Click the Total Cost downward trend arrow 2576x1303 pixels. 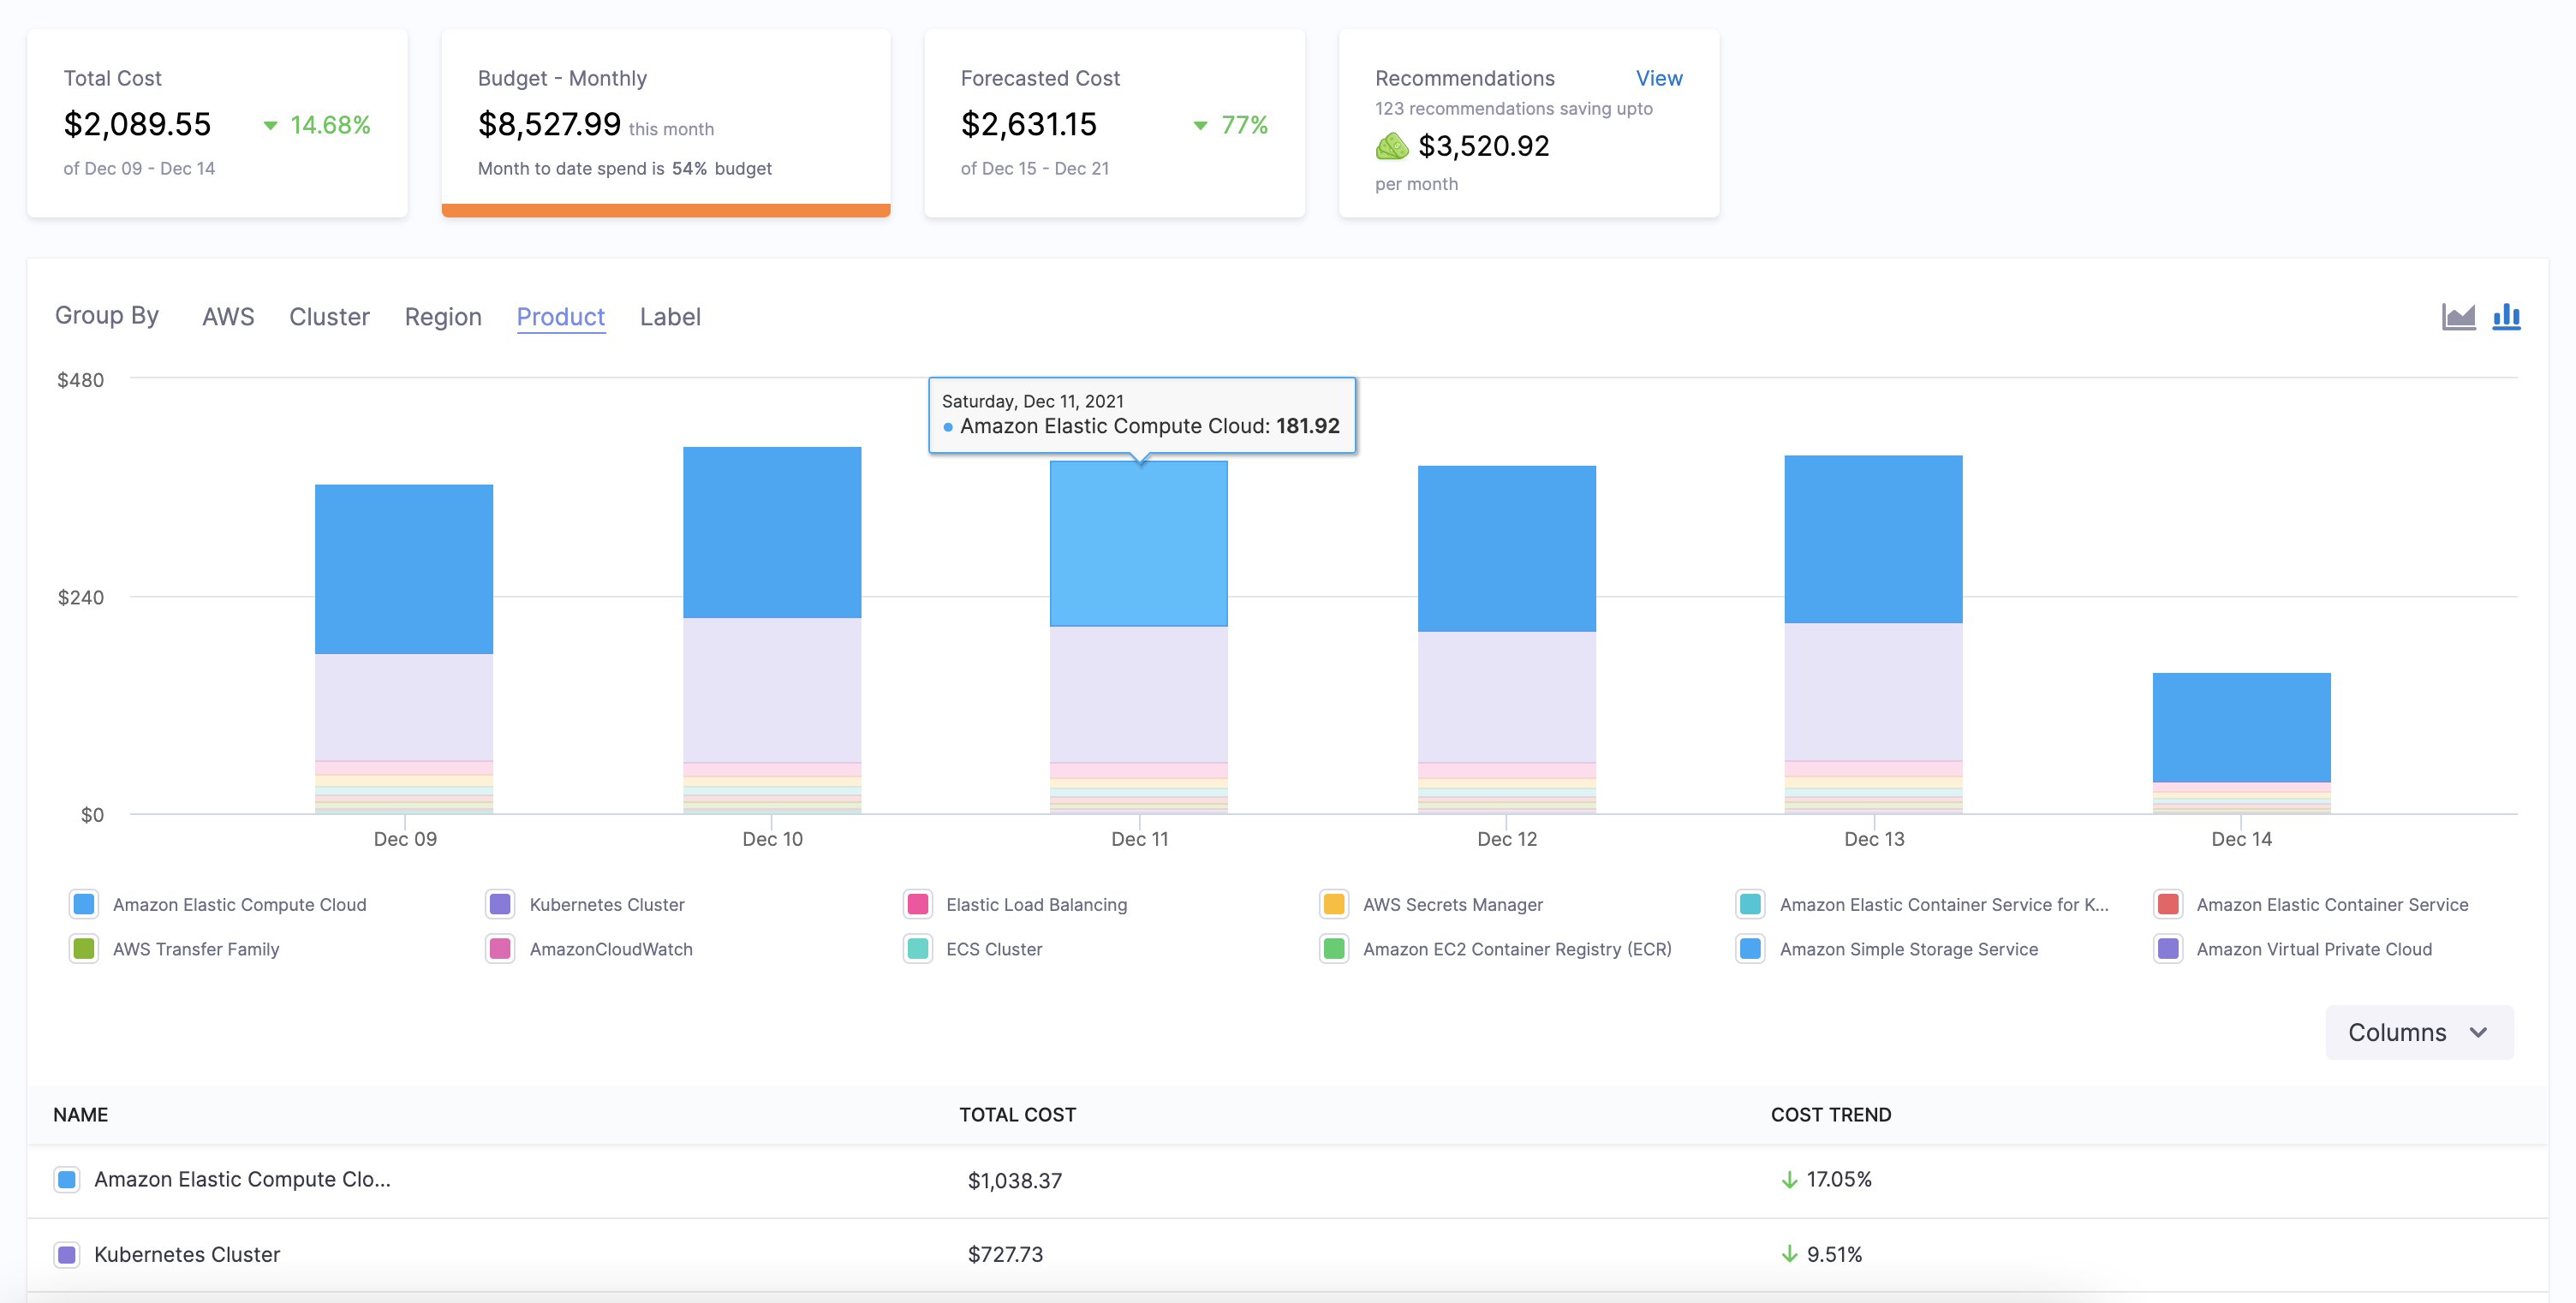pyautogui.click(x=270, y=126)
